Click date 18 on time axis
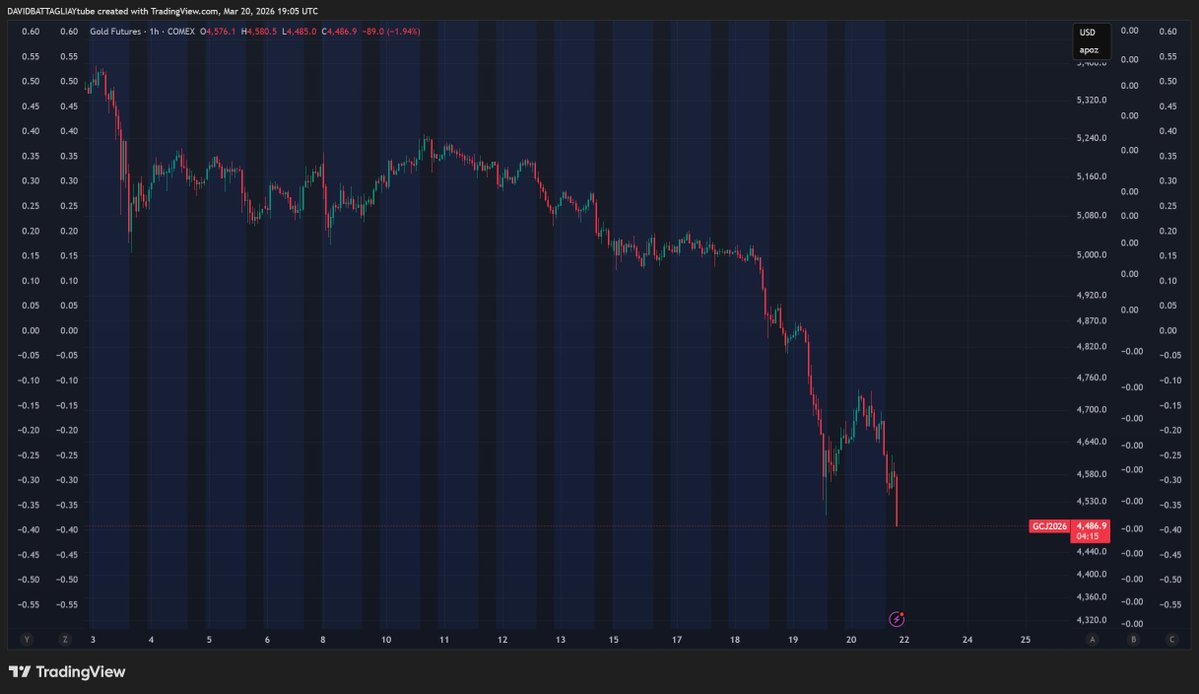The image size is (1199, 694). 735,640
